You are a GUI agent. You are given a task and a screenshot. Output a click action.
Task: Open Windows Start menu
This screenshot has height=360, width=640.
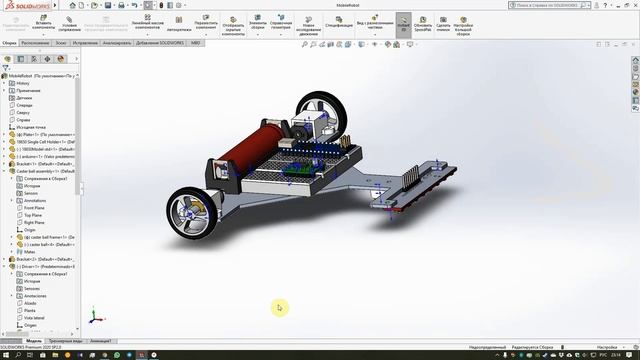point(6,355)
